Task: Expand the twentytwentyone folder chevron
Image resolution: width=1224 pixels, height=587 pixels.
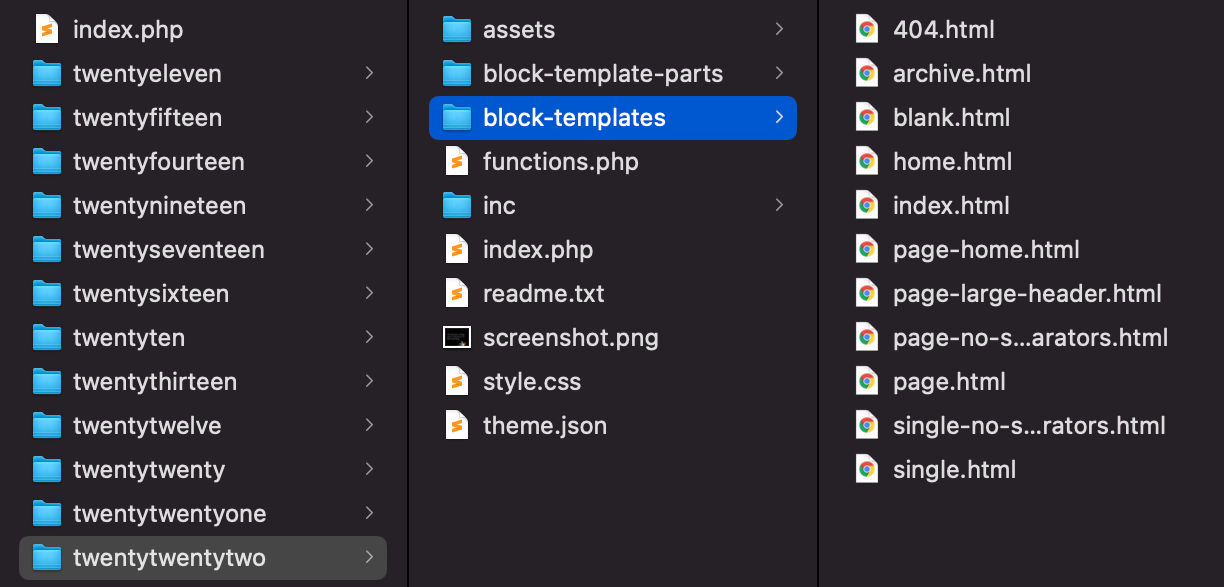Action: (370, 513)
